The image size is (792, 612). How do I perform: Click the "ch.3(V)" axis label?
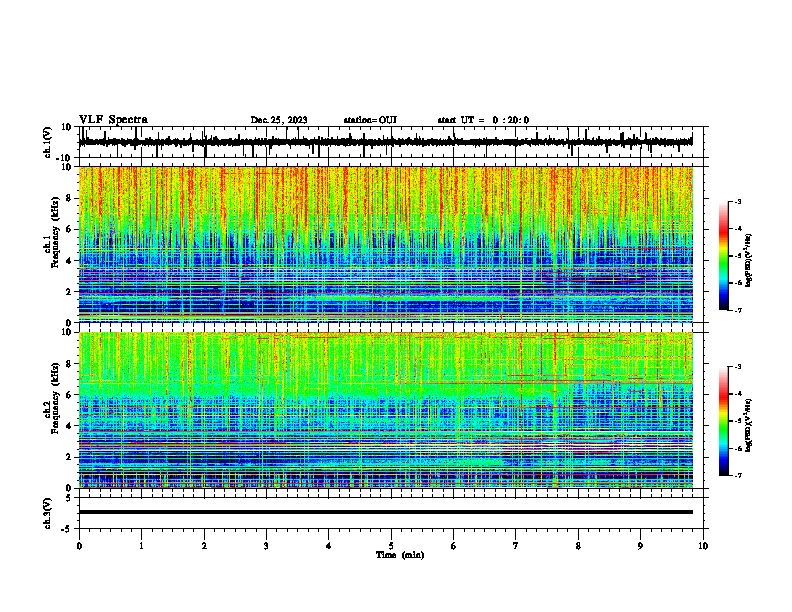[x=48, y=513]
